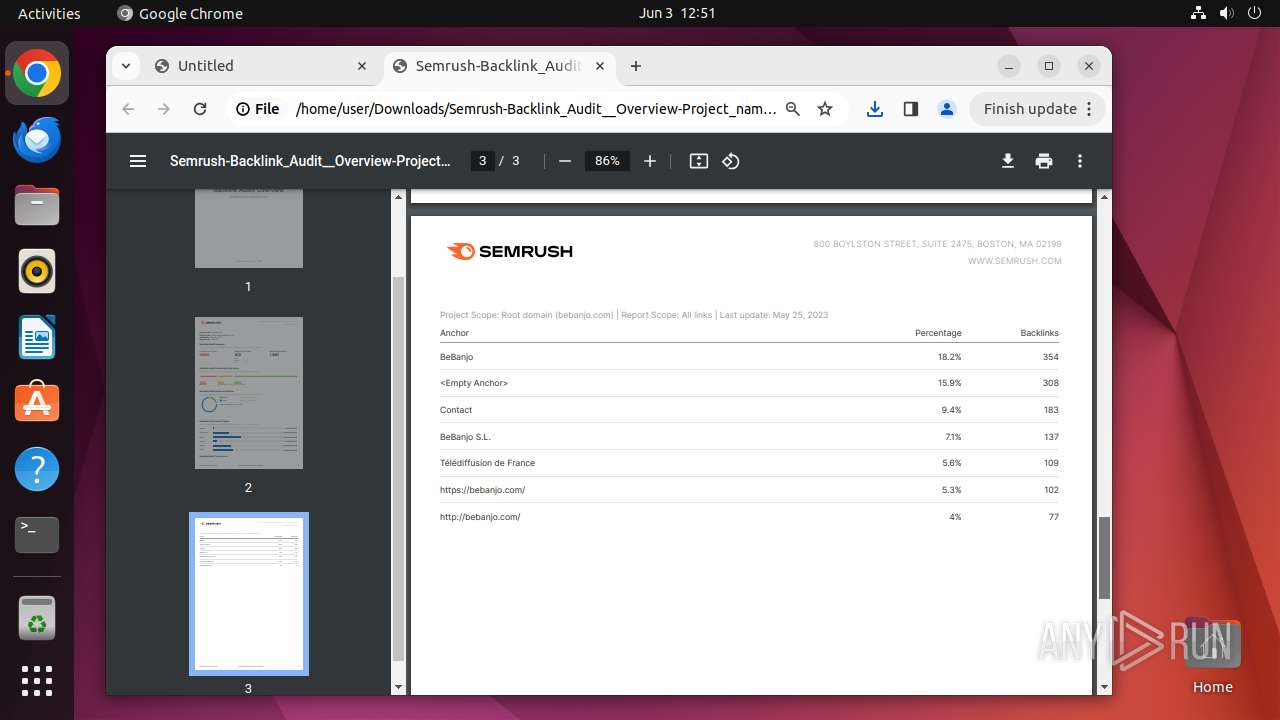
Task: Open Files from the dock
Action: pyautogui.click(x=37, y=205)
